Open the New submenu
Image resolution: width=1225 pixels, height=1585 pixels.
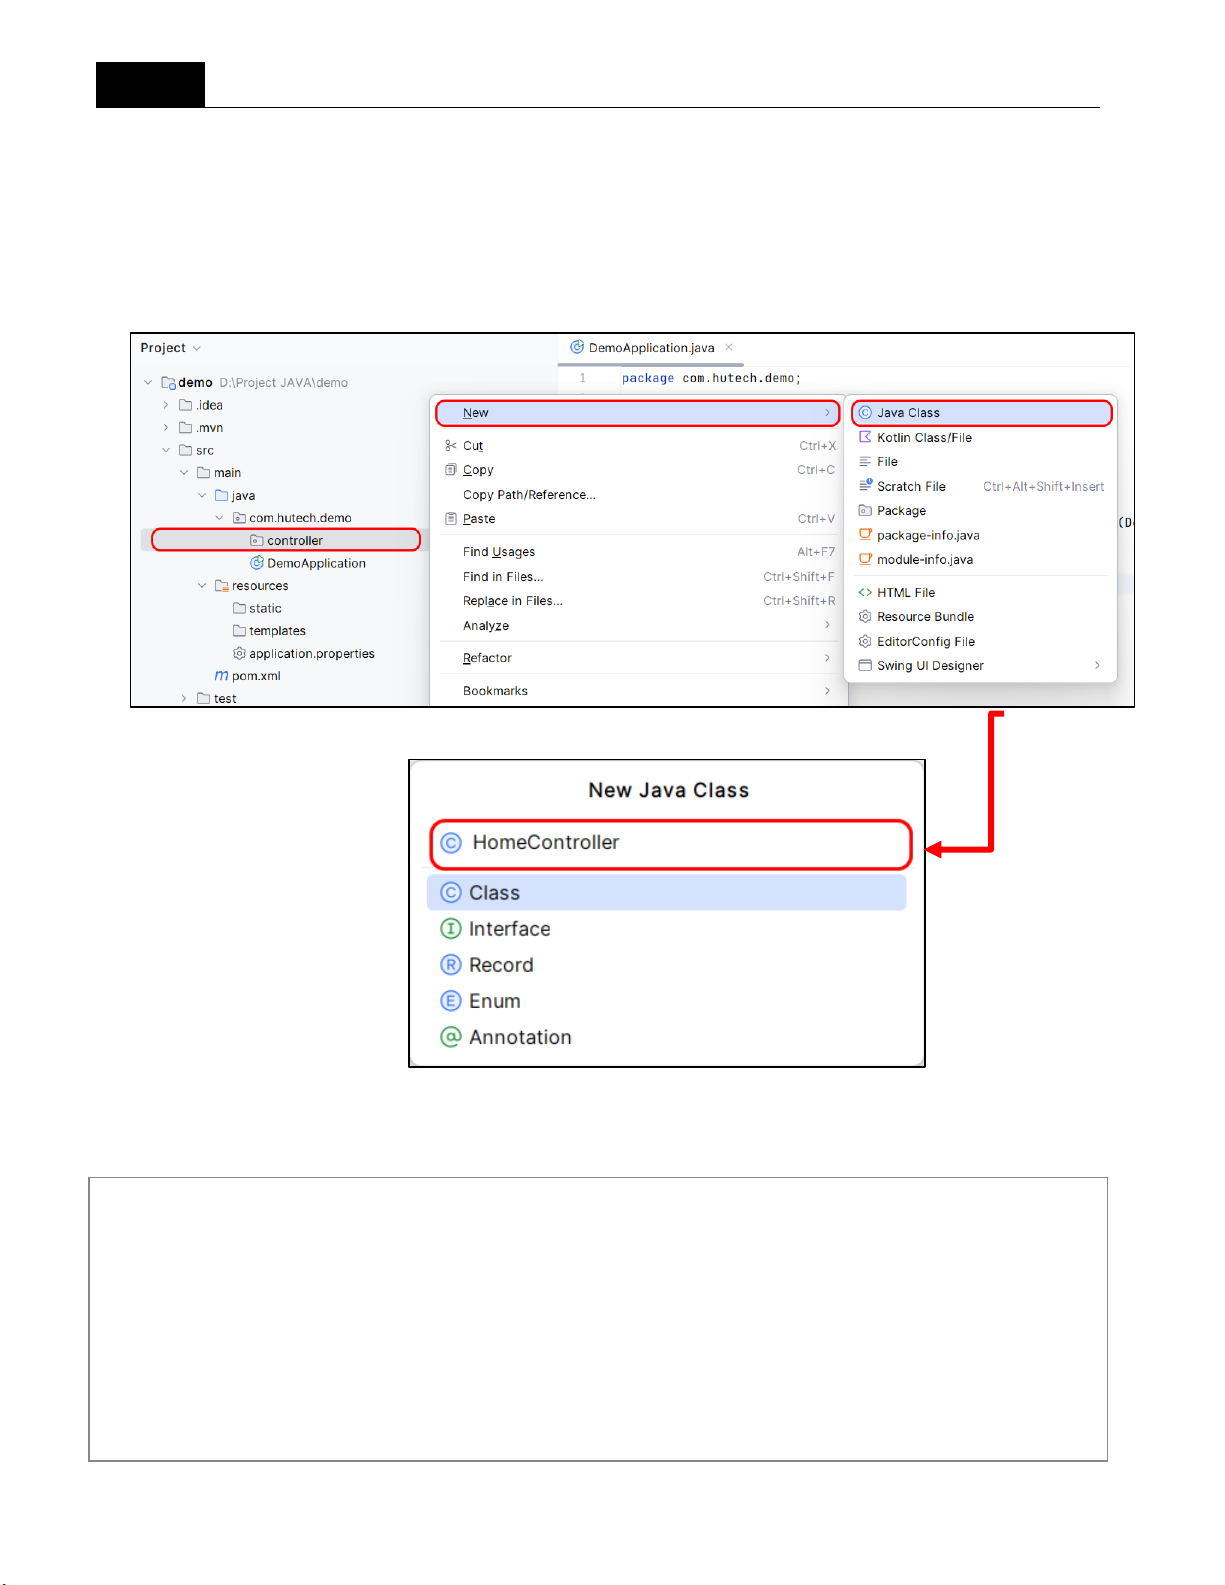coord(637,413)
